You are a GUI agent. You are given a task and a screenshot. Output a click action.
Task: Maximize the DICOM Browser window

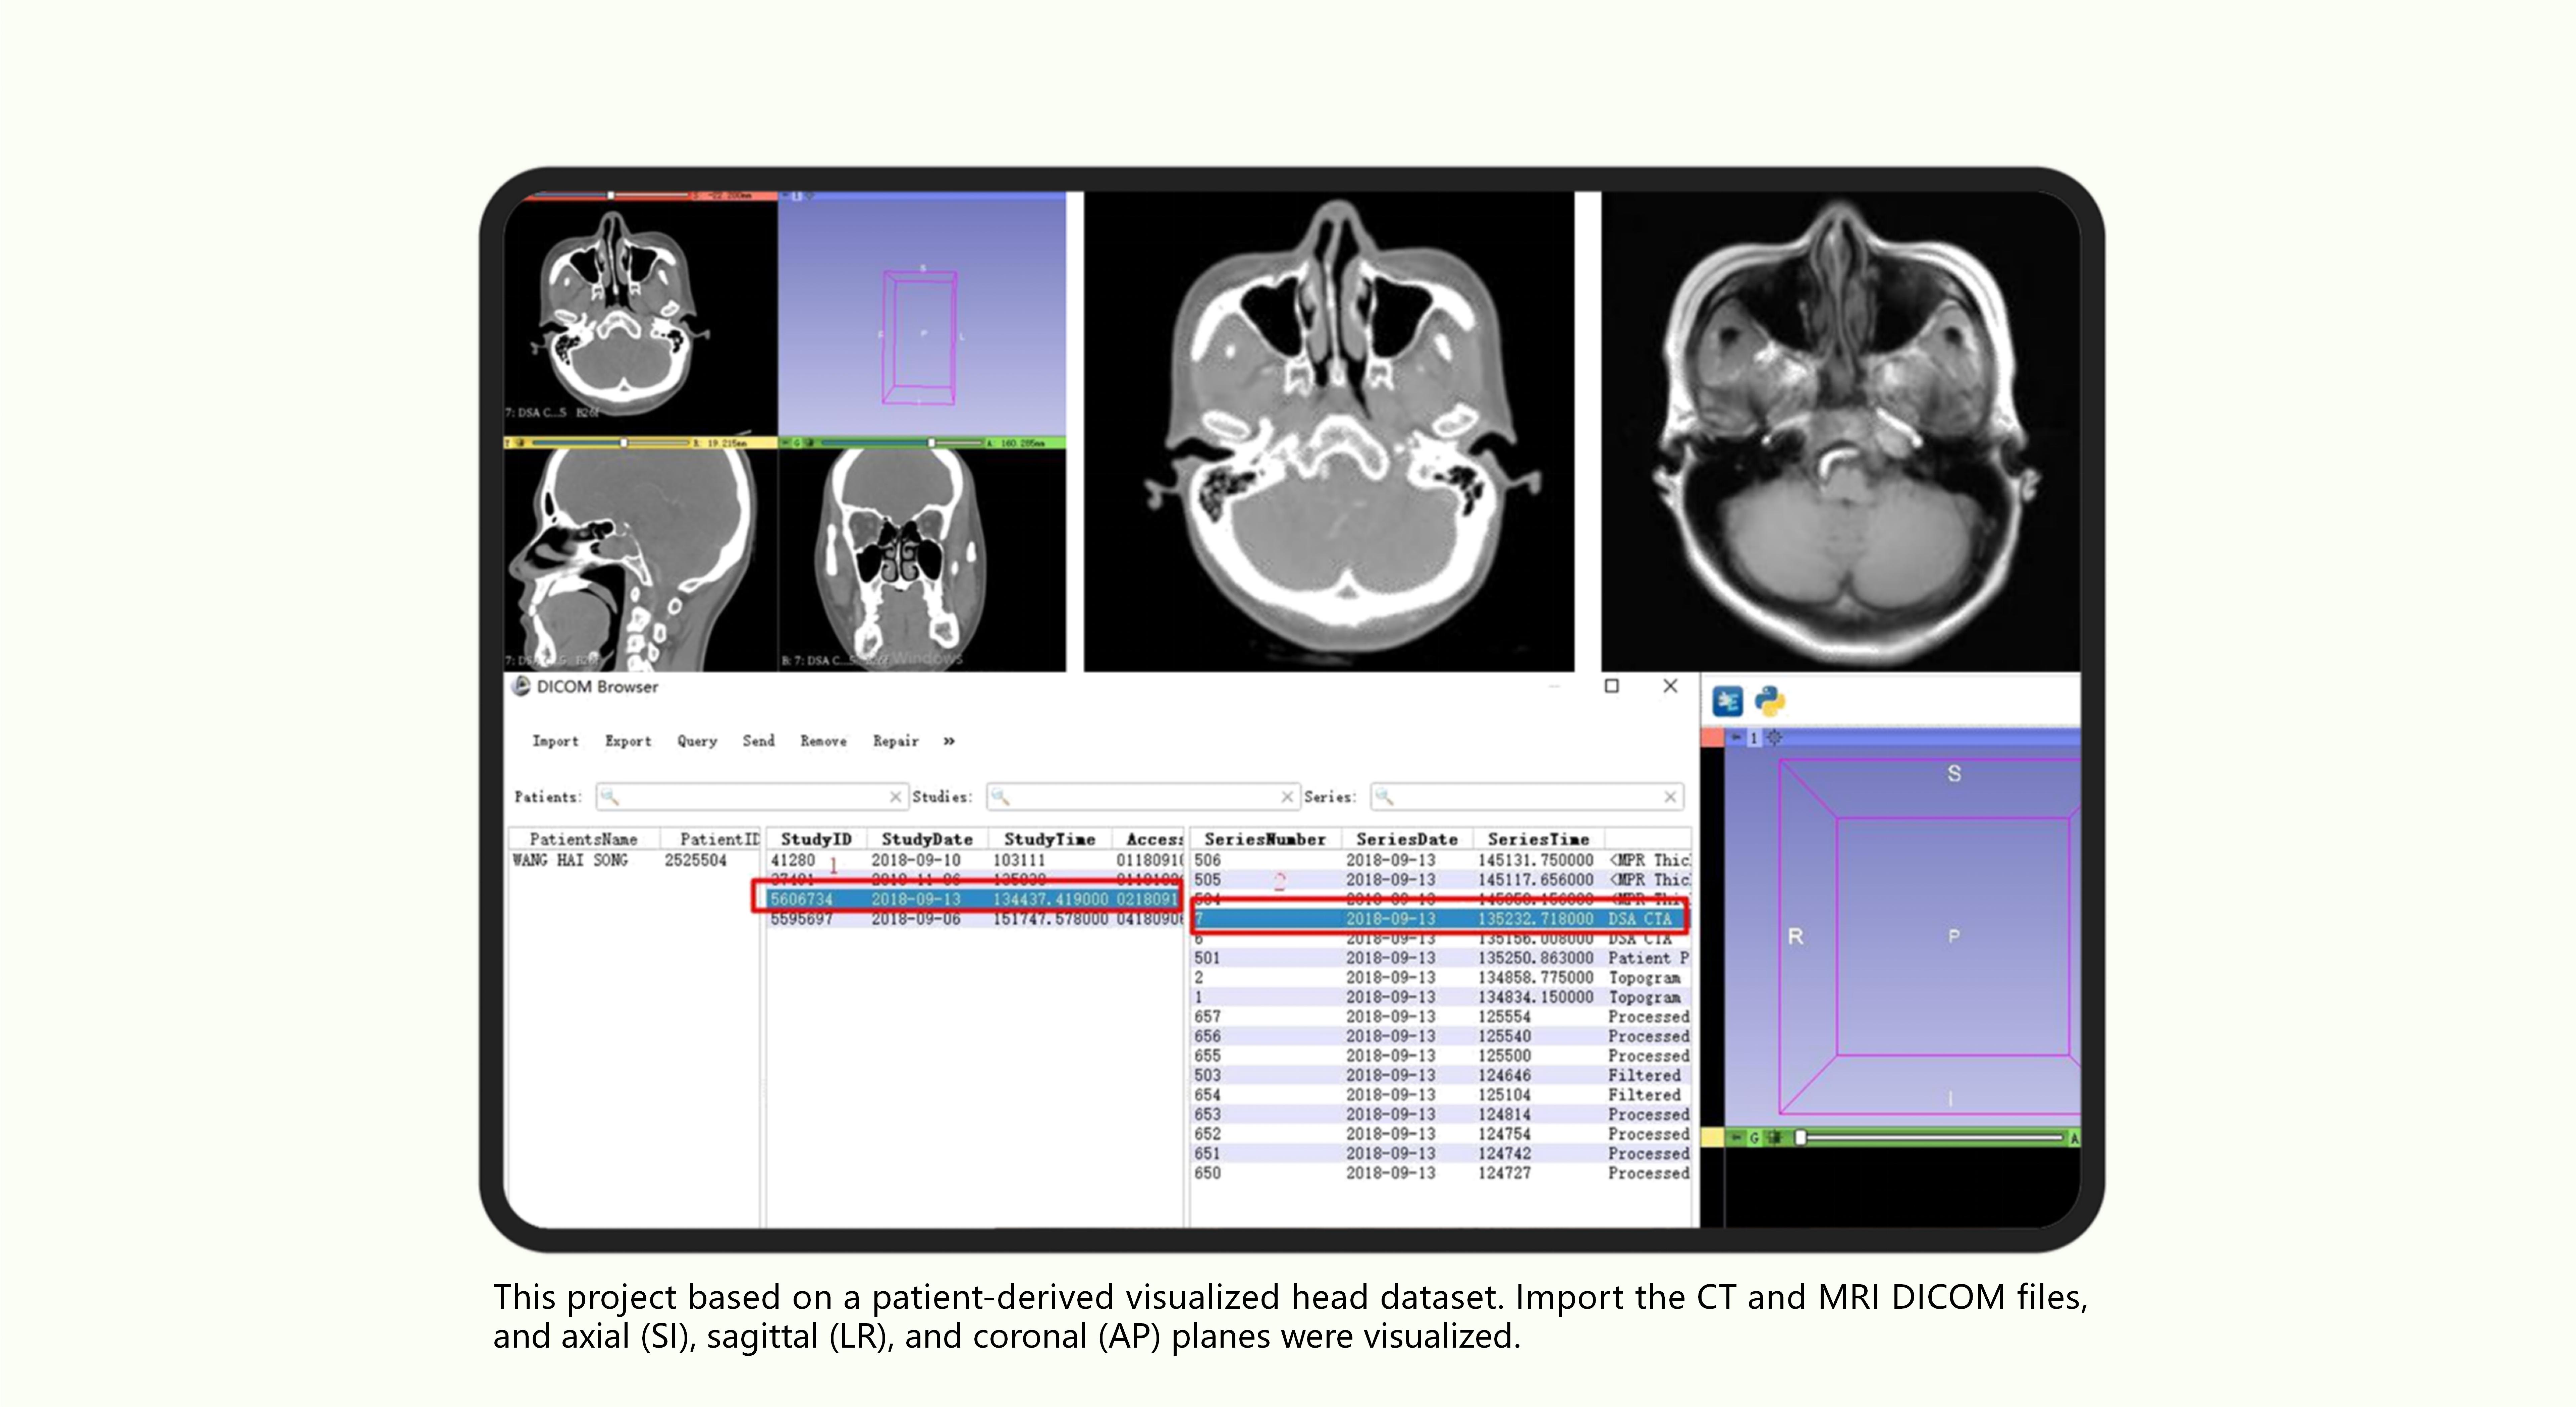[1612, 686]
